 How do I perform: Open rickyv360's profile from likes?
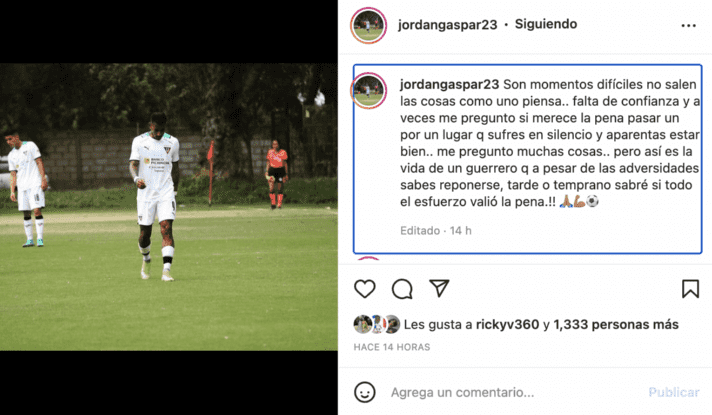(x=507, y=325)
